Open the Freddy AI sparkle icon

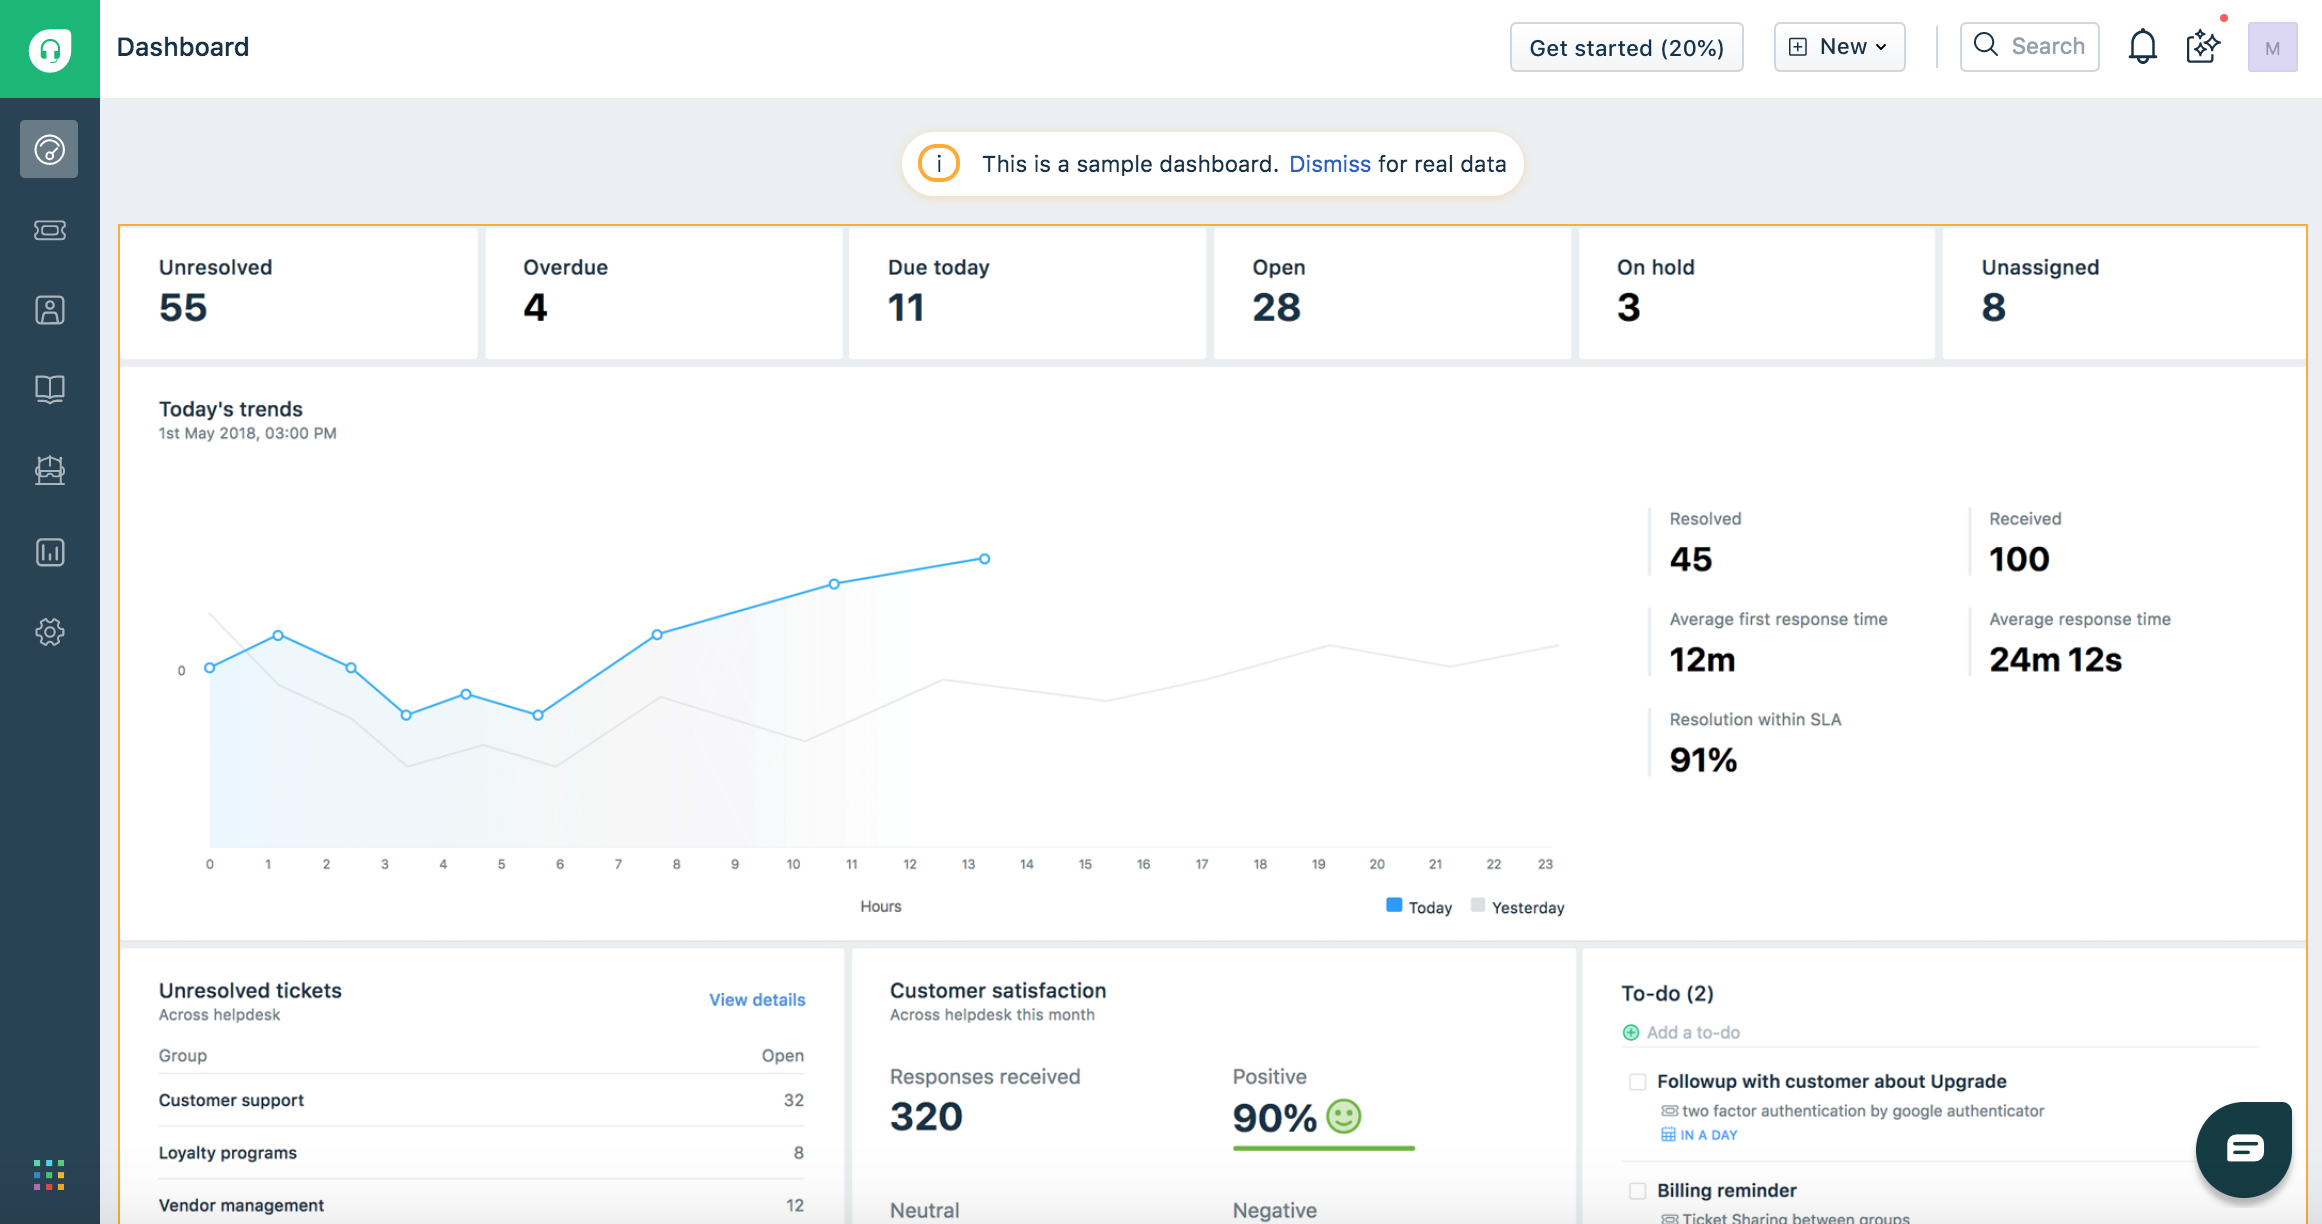[x=2203, y=47]
